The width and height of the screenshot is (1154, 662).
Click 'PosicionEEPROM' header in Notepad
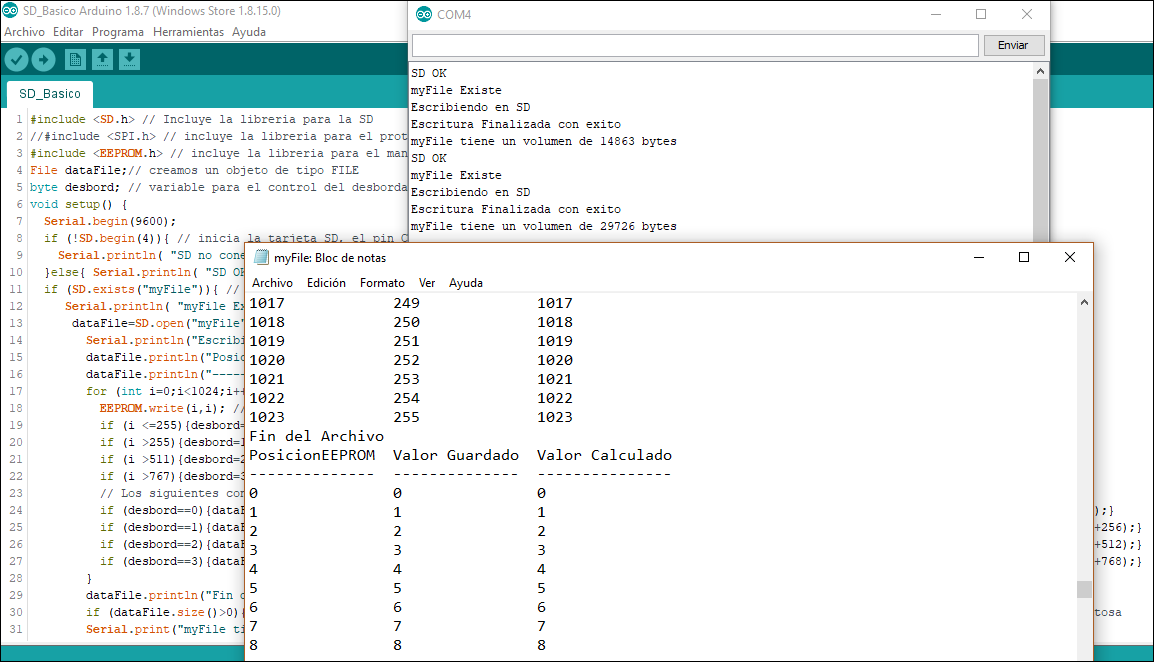pos(312,455)
